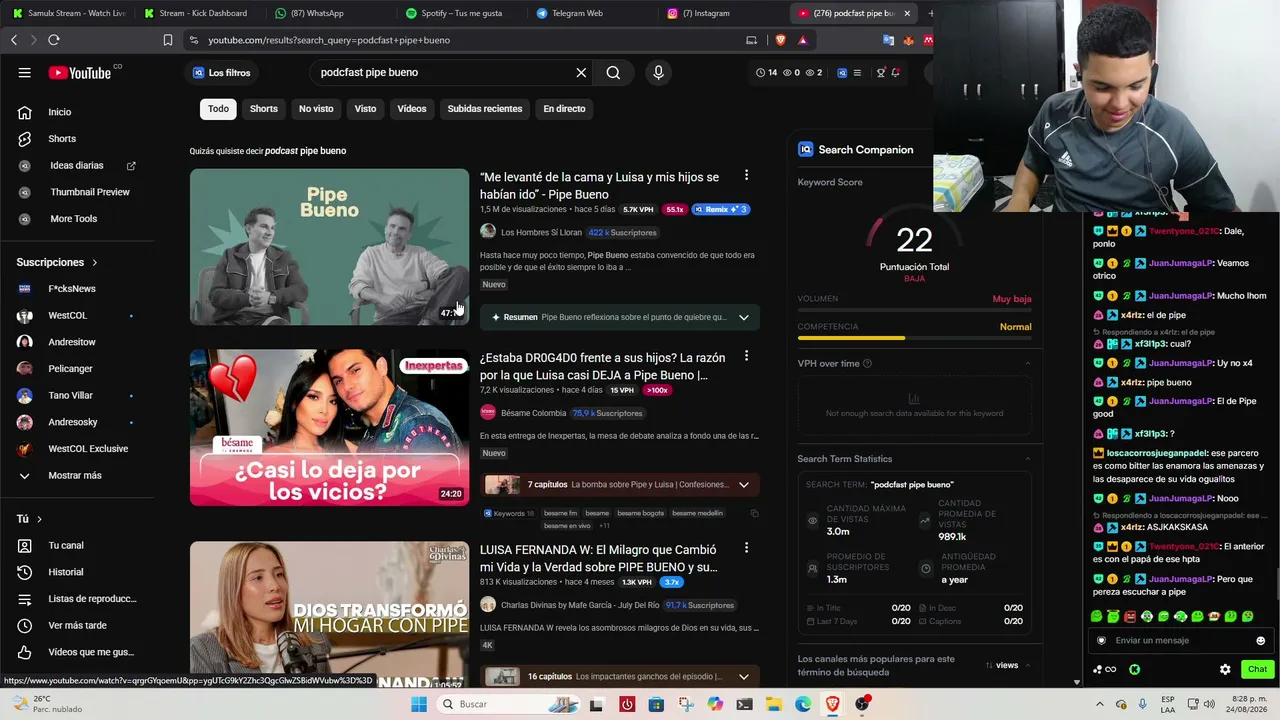Open chat settings gear
Screen dimensions: 1280x720
pos(1225,669)
